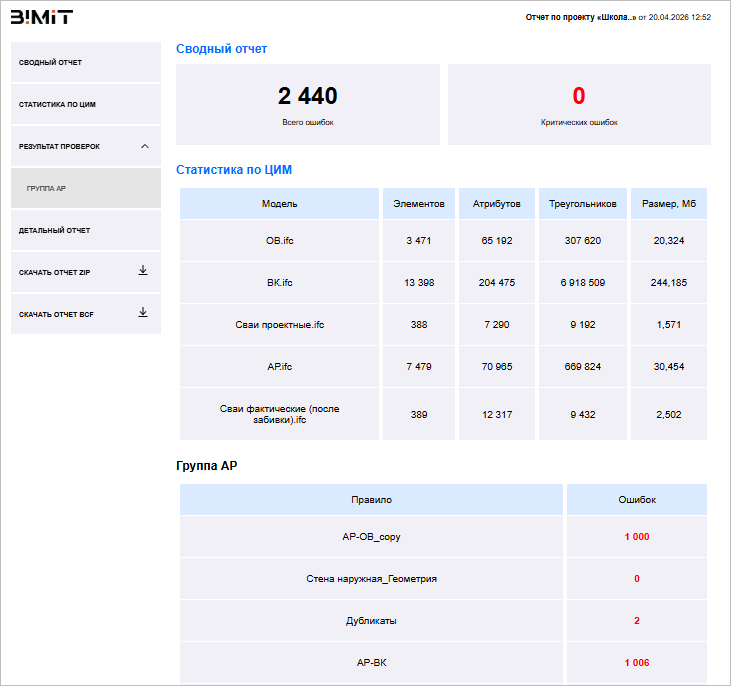This screenshot has width=731, height=686.
Task: Click the Размер, Мб column header
Action: [669, 204]
